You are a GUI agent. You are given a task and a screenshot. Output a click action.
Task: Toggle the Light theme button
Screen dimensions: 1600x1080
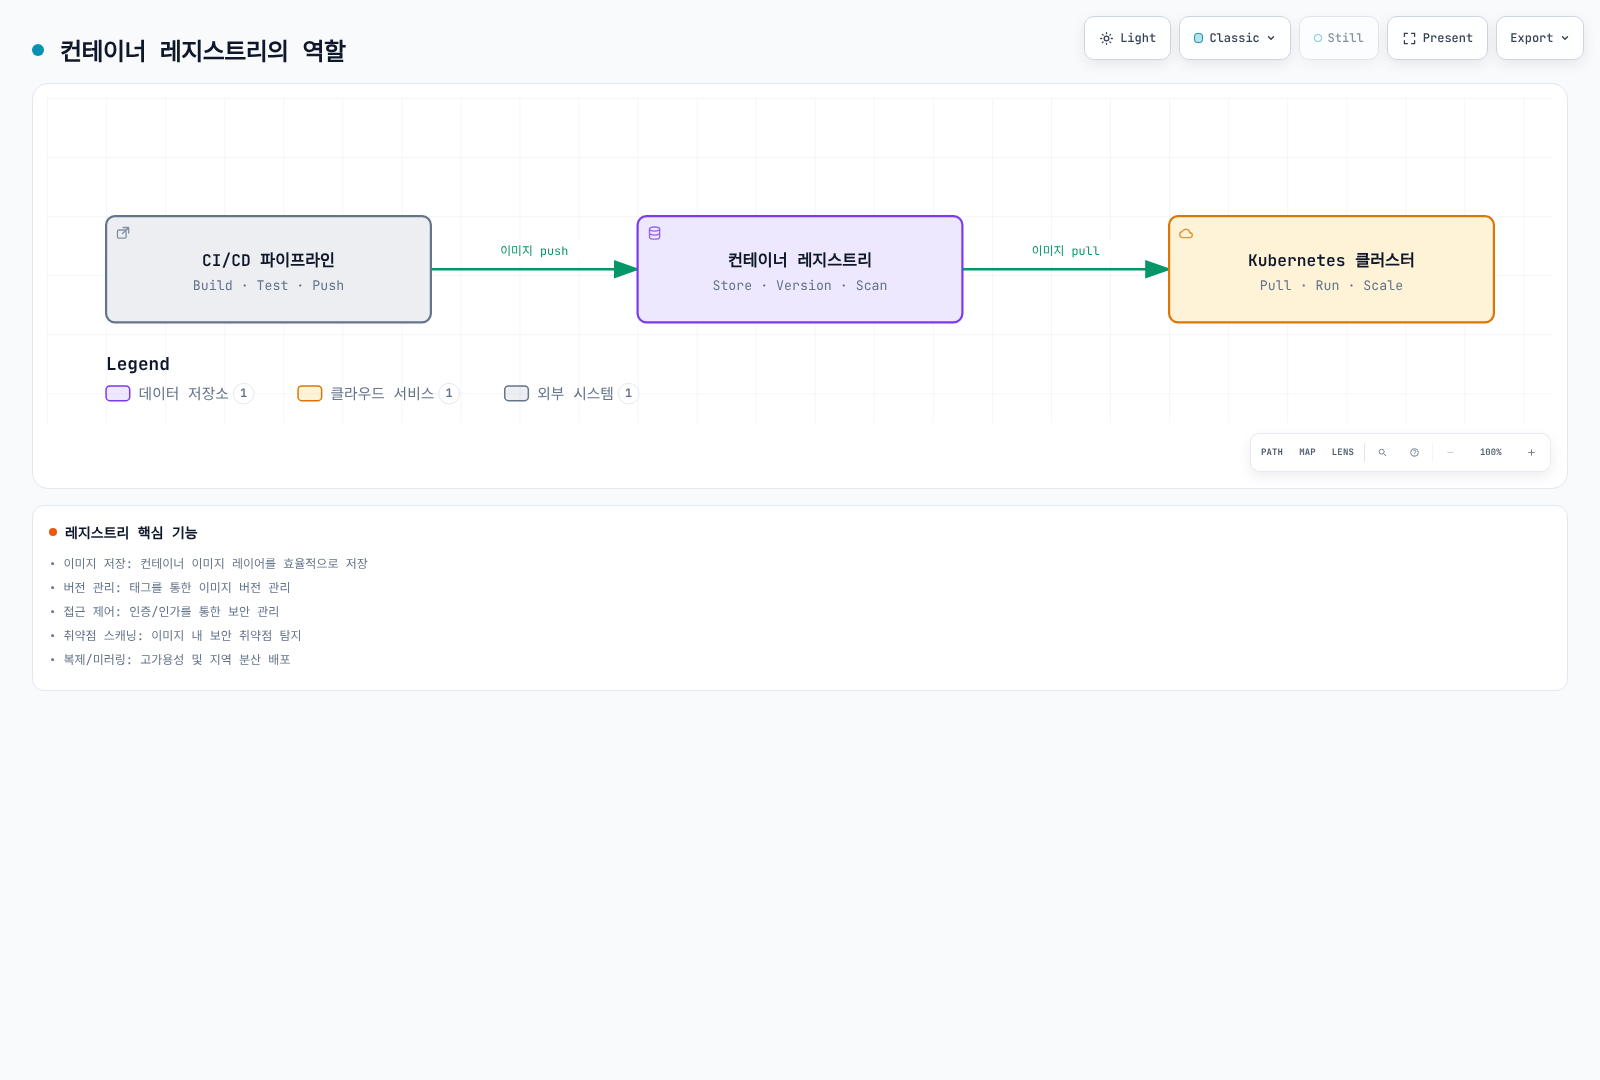1127,38
